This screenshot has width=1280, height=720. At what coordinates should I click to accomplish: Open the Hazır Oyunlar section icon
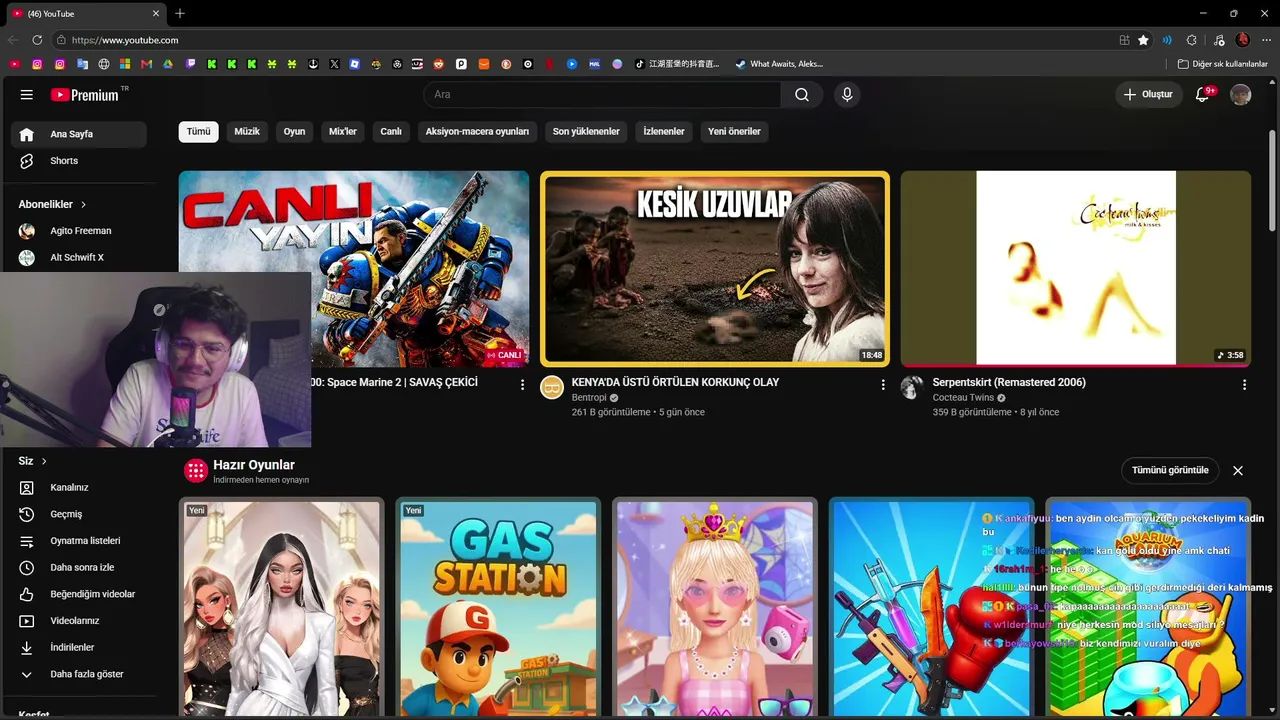click(196, 470)
